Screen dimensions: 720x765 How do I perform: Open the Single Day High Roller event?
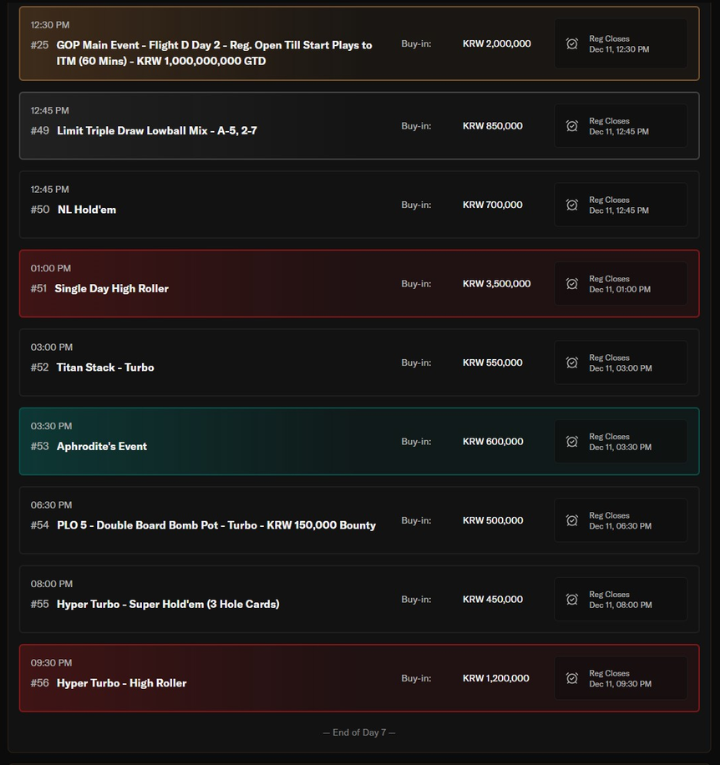(x=111, y=289)
